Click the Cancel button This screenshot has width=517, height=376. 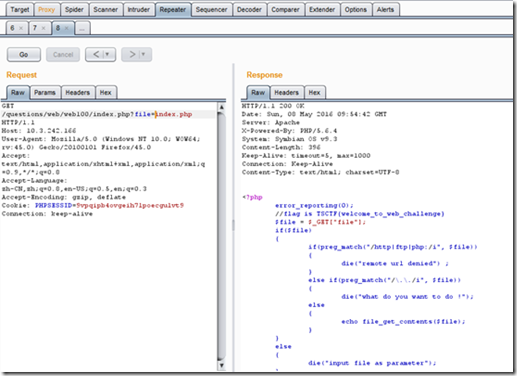[x=63, y=54]
